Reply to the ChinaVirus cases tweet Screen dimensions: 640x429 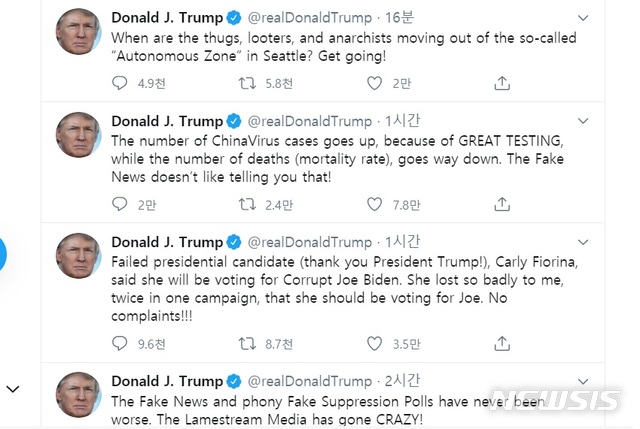(x=121, y=205)
